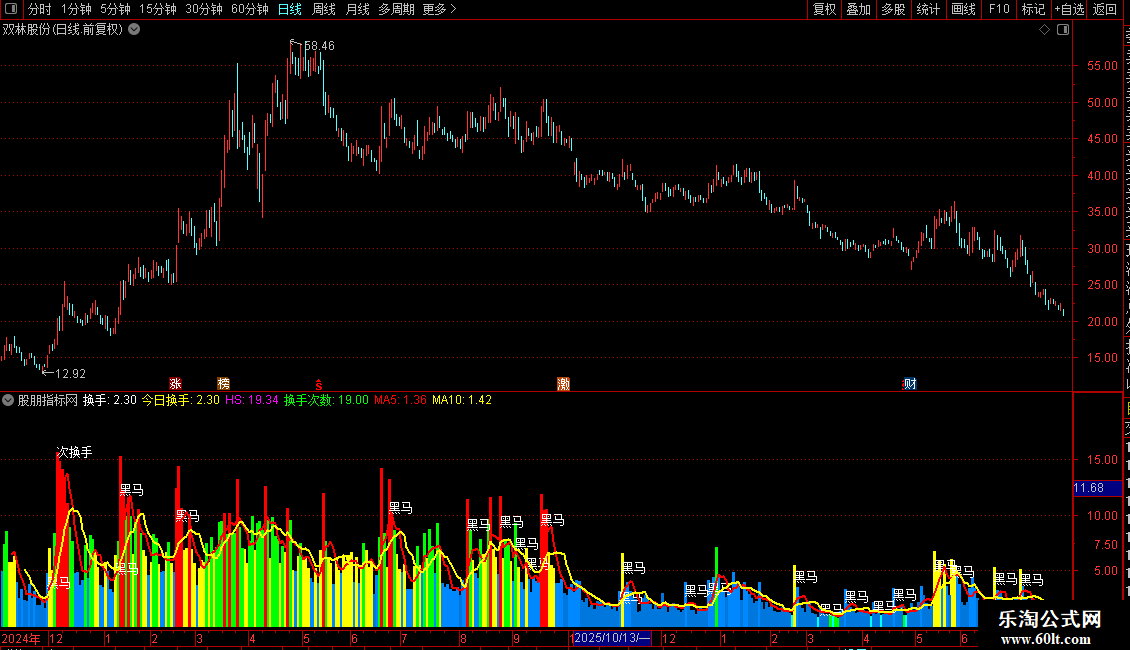Click the HS: 19.34 value
Image resolution: width=1130 pixels, height=650 pixels.
(x=252, y=400)
